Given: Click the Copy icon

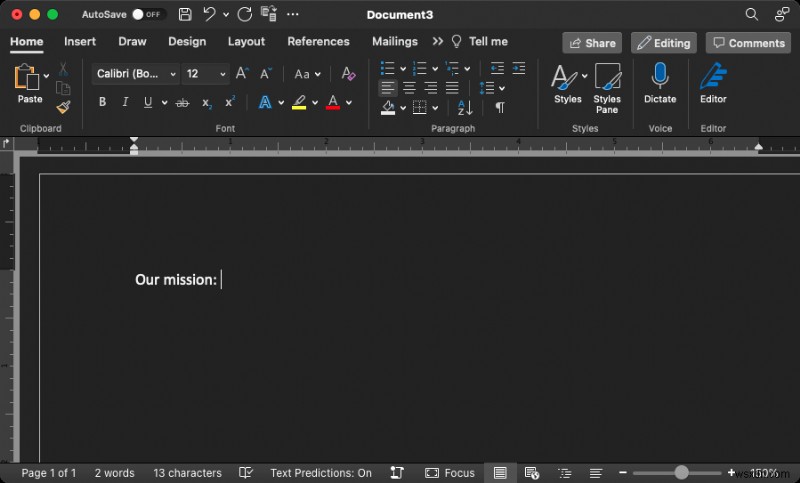Looking at the screenshot, I should (63, 88).
